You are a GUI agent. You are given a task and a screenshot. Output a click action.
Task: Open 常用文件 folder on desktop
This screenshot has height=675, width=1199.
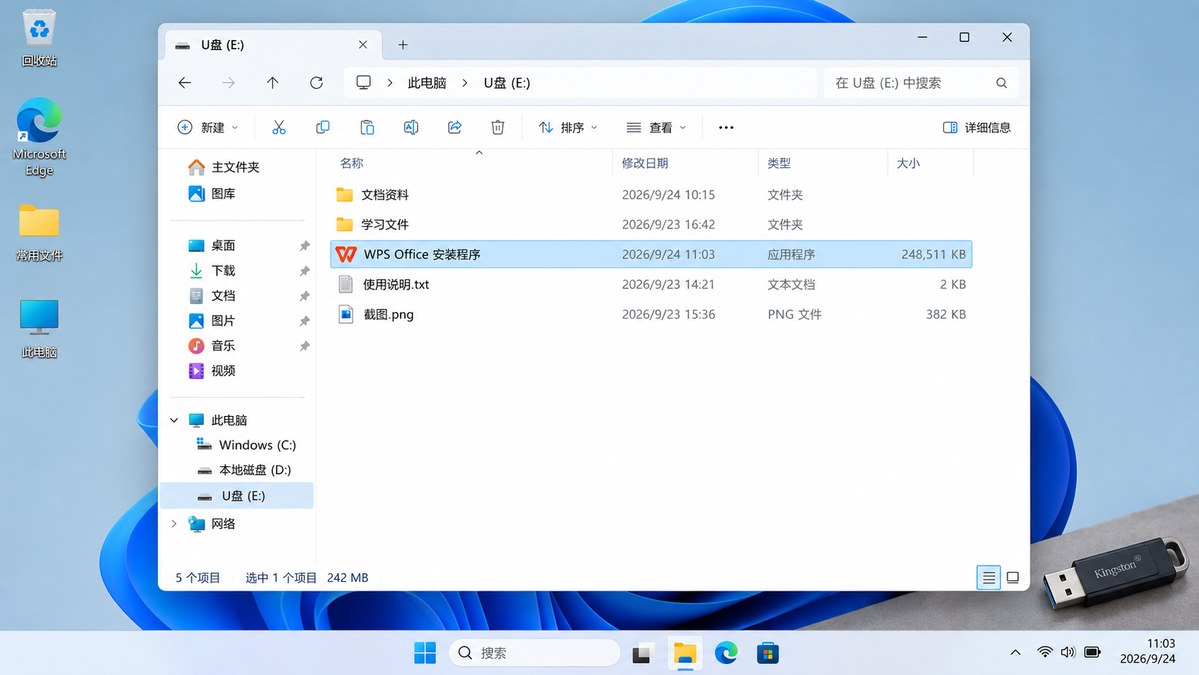click(x=39, y=233)
